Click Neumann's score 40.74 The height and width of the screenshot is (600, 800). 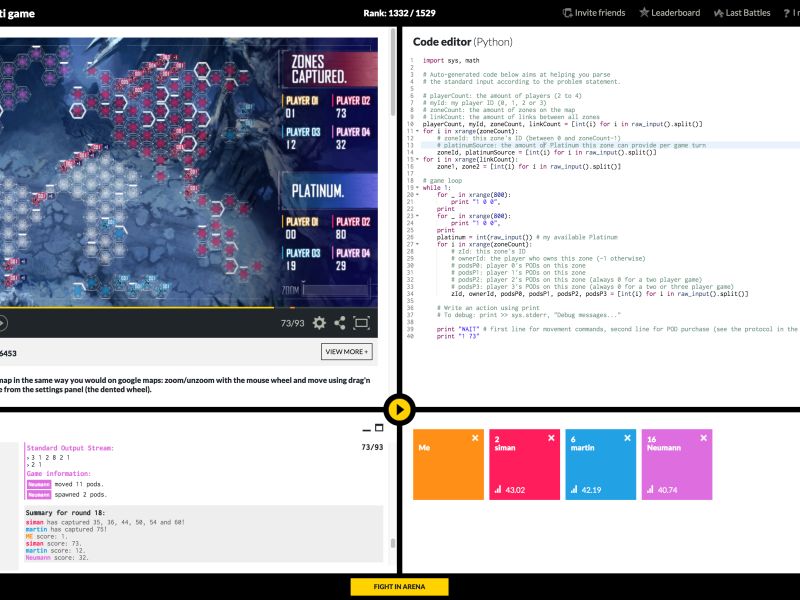(667, 490)
